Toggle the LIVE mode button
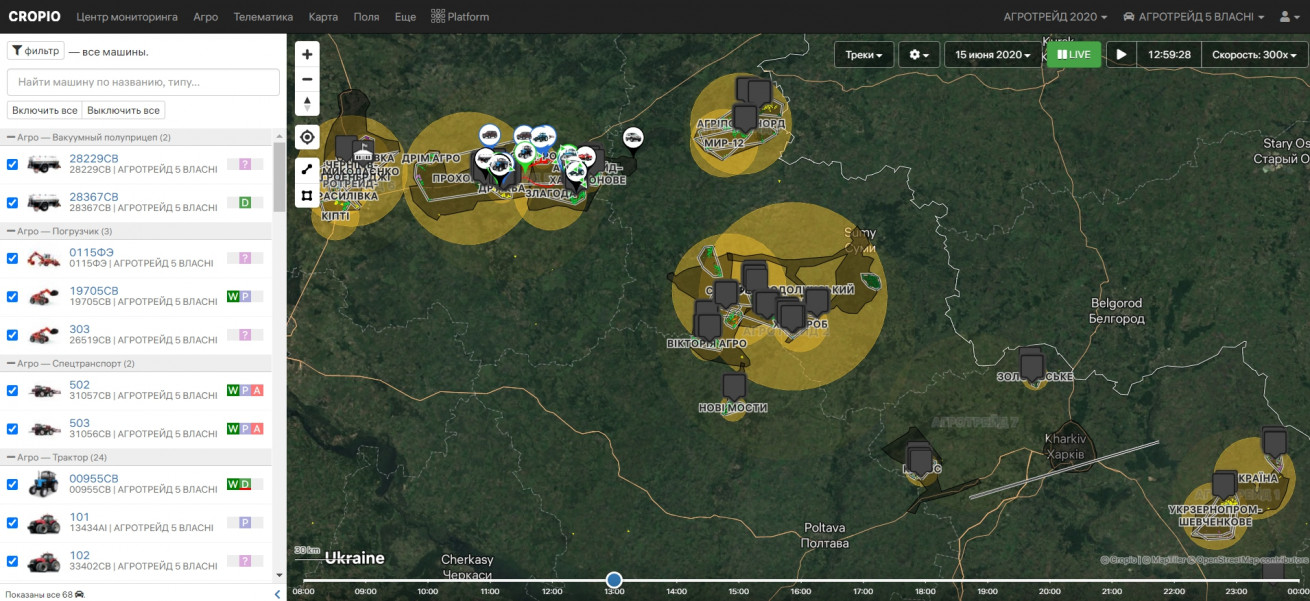Image resolution: width=1310 pixels, height=601 pixels. [1074, 54]
